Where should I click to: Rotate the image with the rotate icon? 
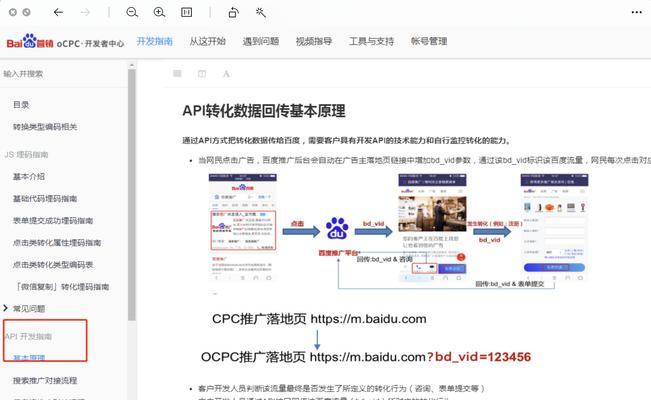tap(233, 12)
